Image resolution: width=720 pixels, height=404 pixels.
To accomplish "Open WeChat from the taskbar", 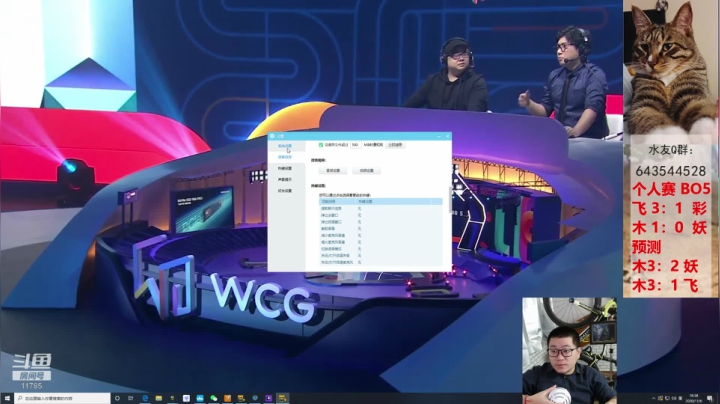I will pos(214,398).
